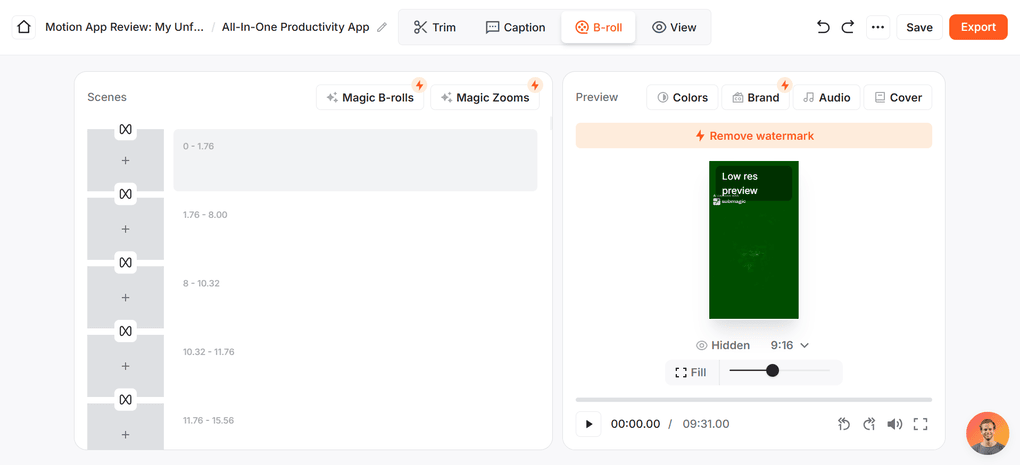Viewport: 1020px width, 465px height.
Task: Toggle the Fill preview mode
Action: click(x=691, y=372)
